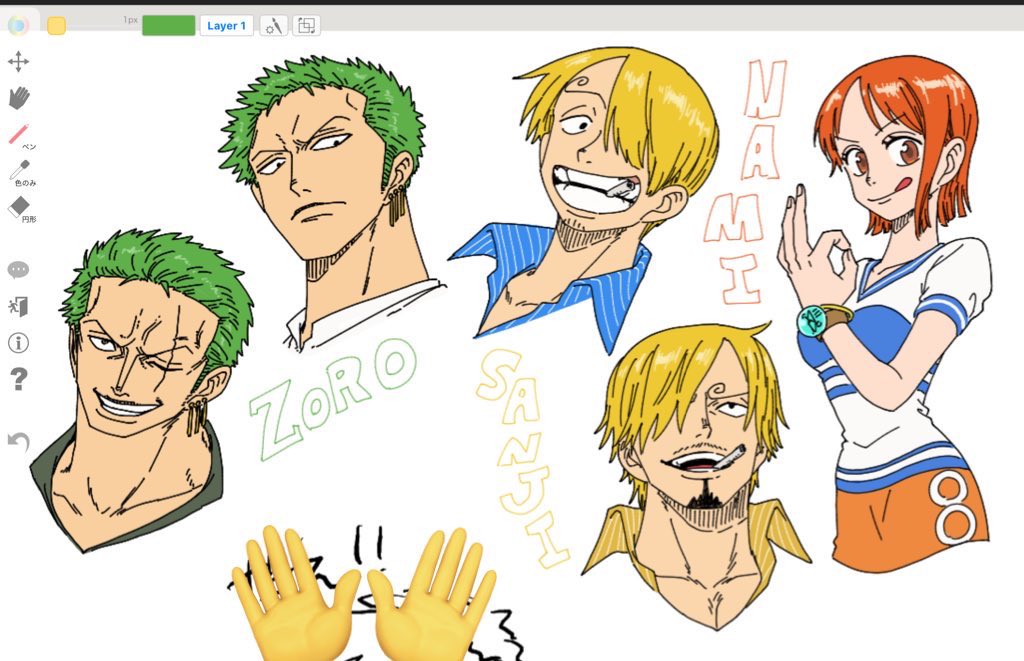This screenshot has height=661, width=1024.
Task: Open the color wheel picker
Action: (x=18, y=25)
